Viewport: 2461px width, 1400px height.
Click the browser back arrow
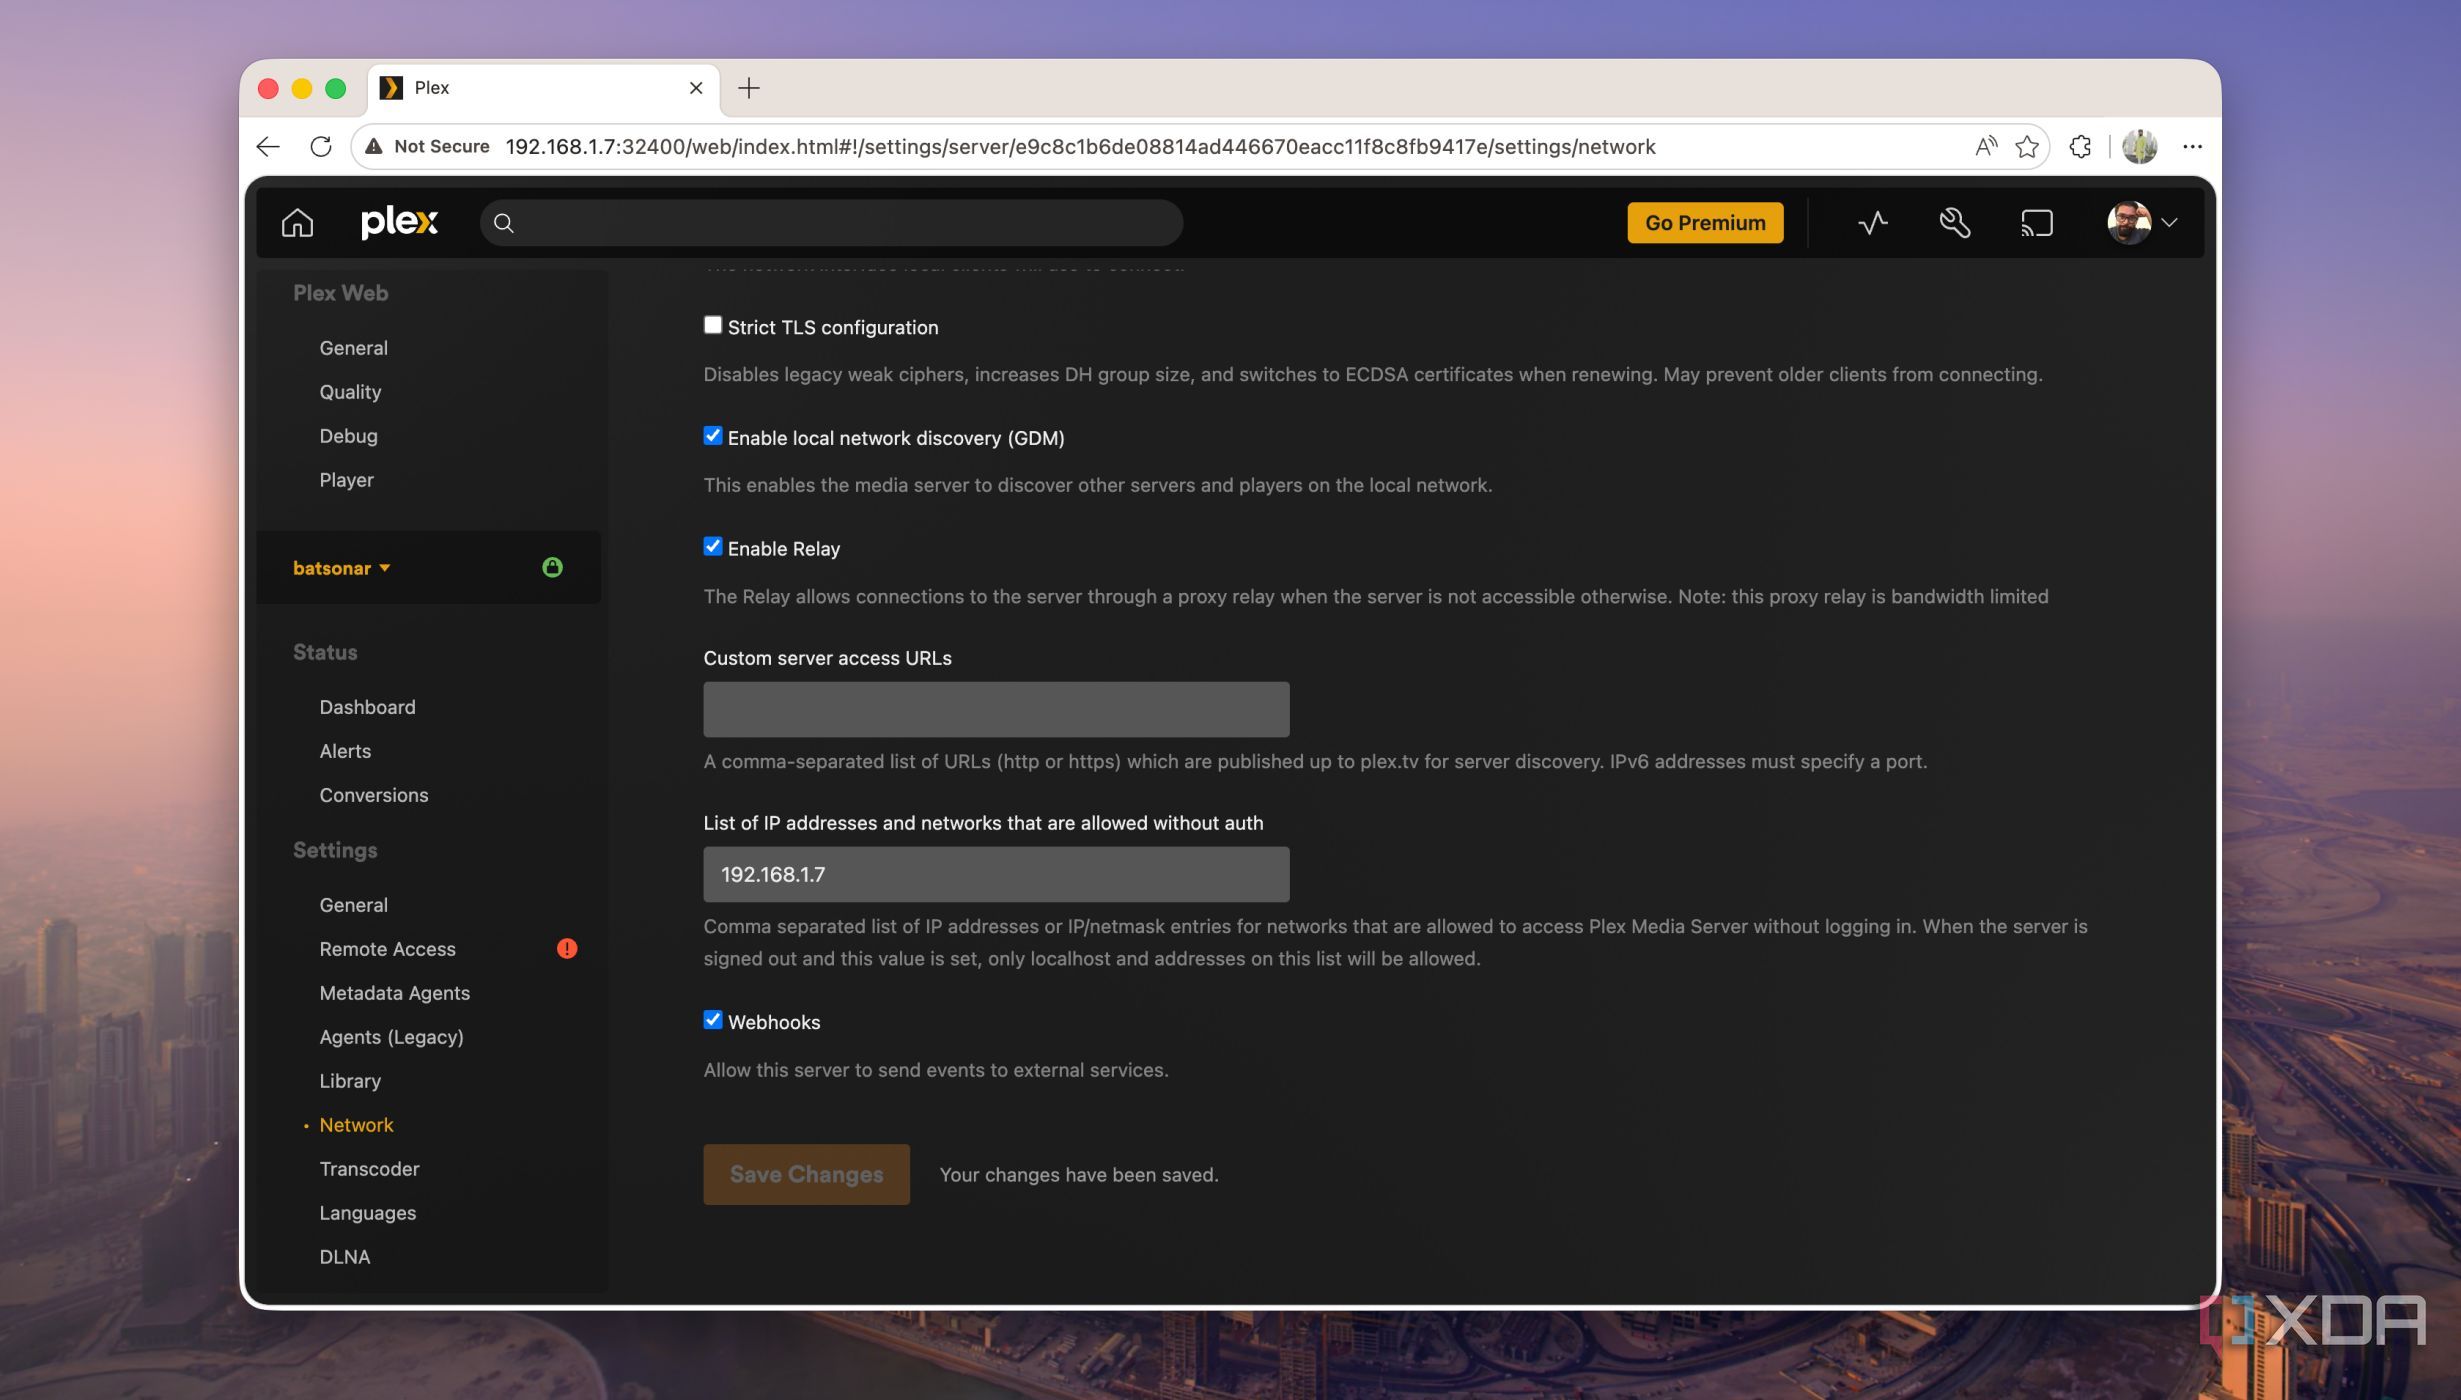tap(268, 147)
